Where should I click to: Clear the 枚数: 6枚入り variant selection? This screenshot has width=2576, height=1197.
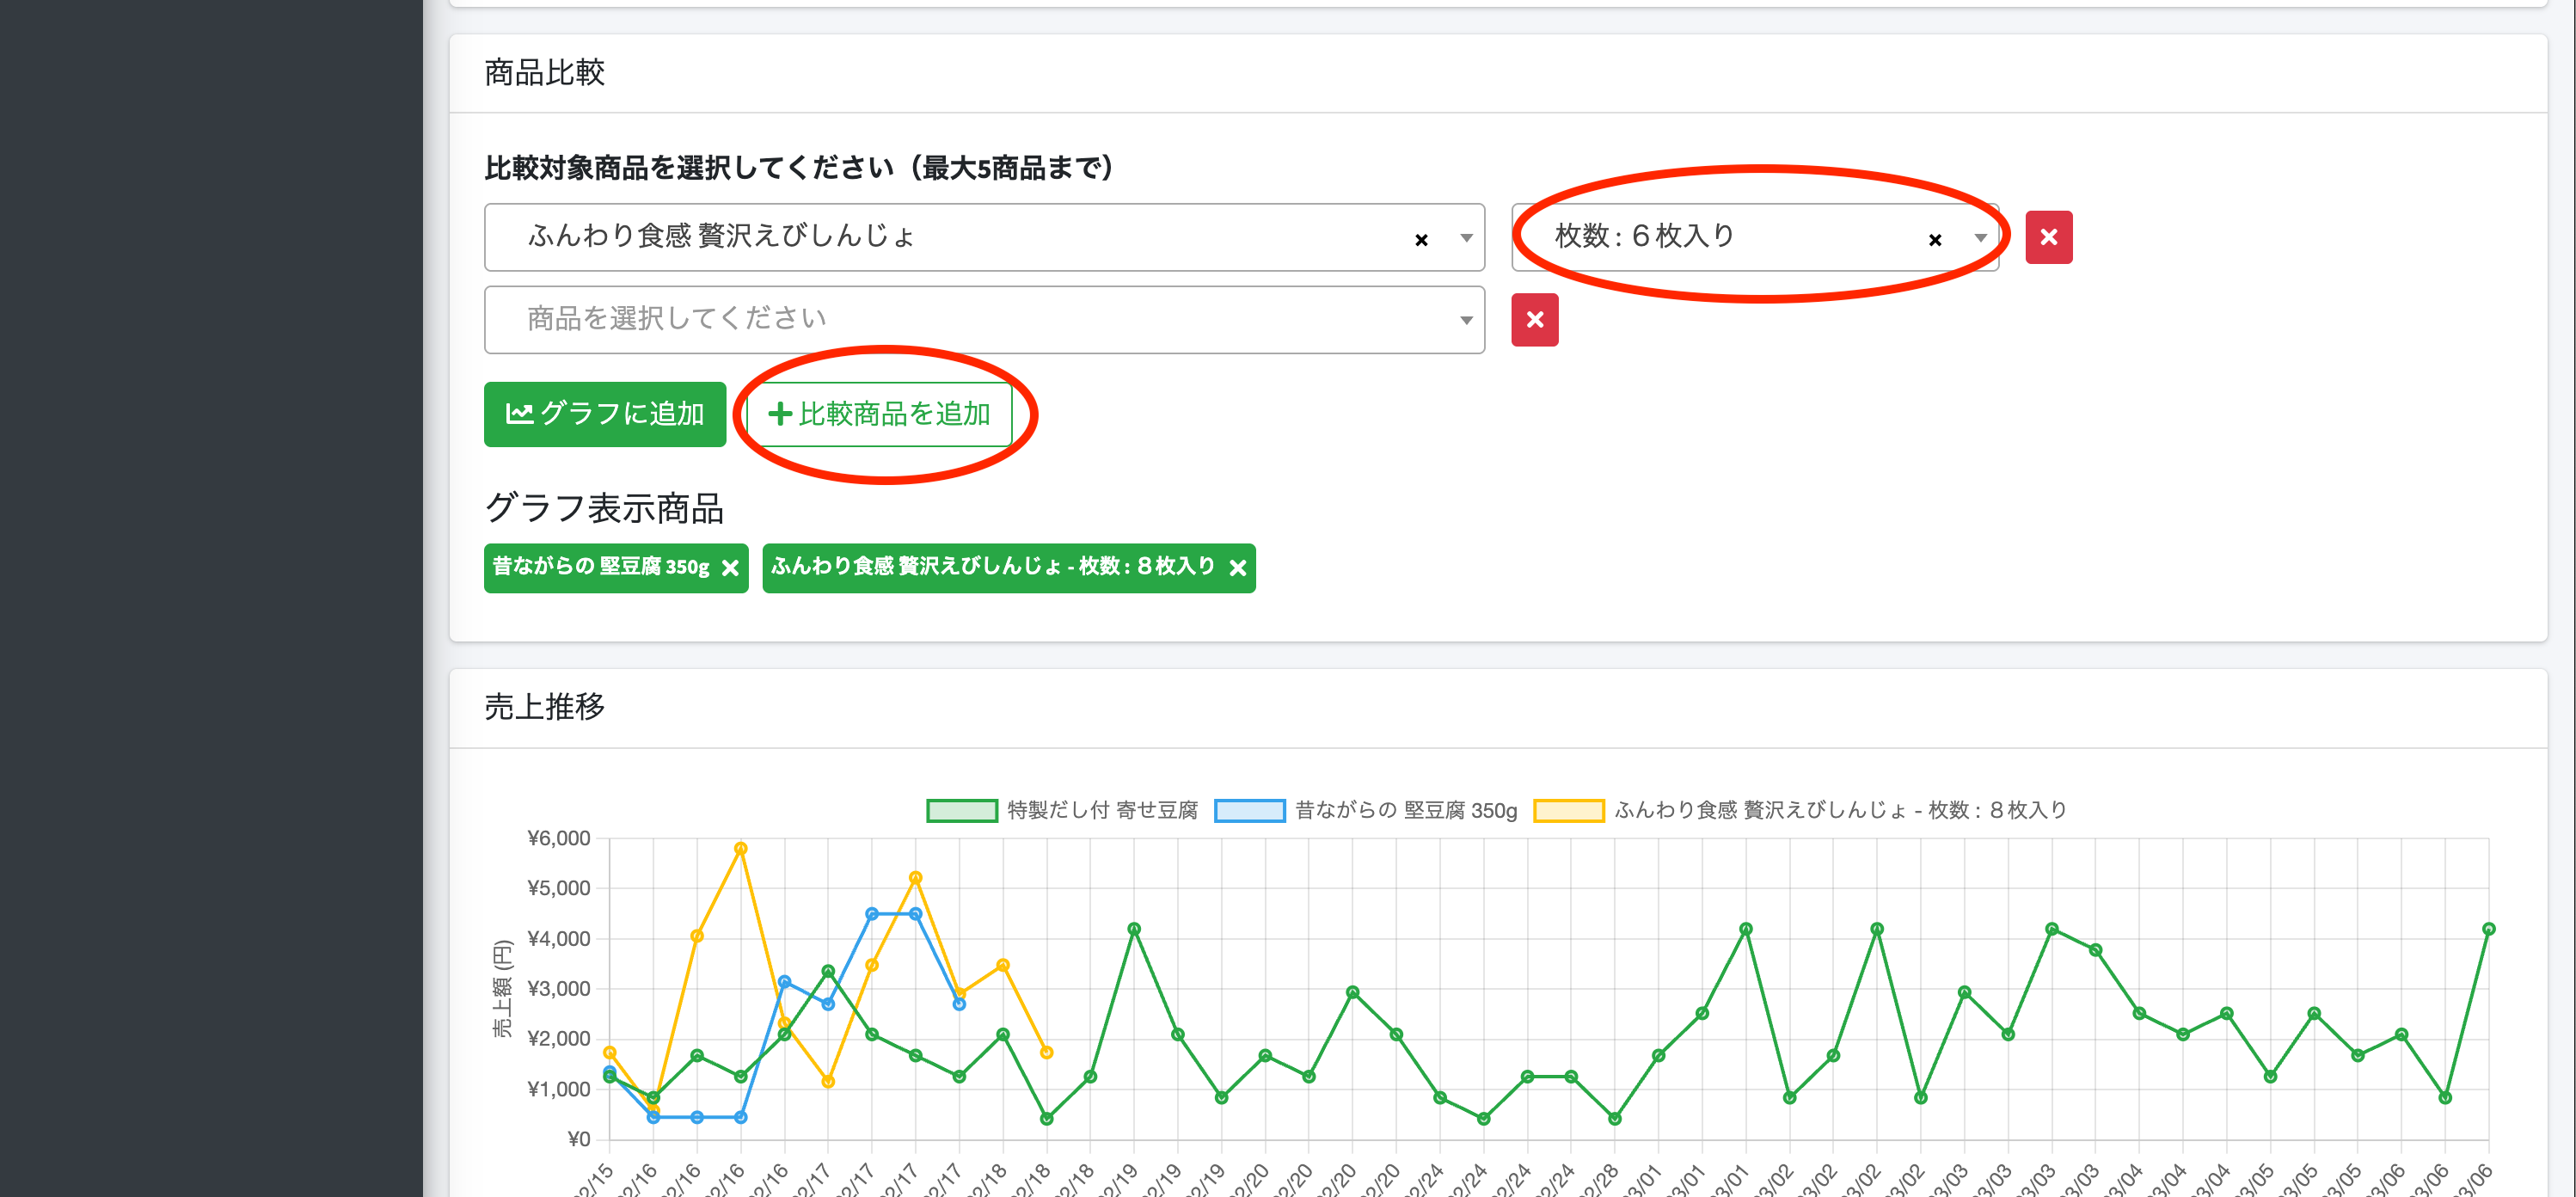point(1935,240)
